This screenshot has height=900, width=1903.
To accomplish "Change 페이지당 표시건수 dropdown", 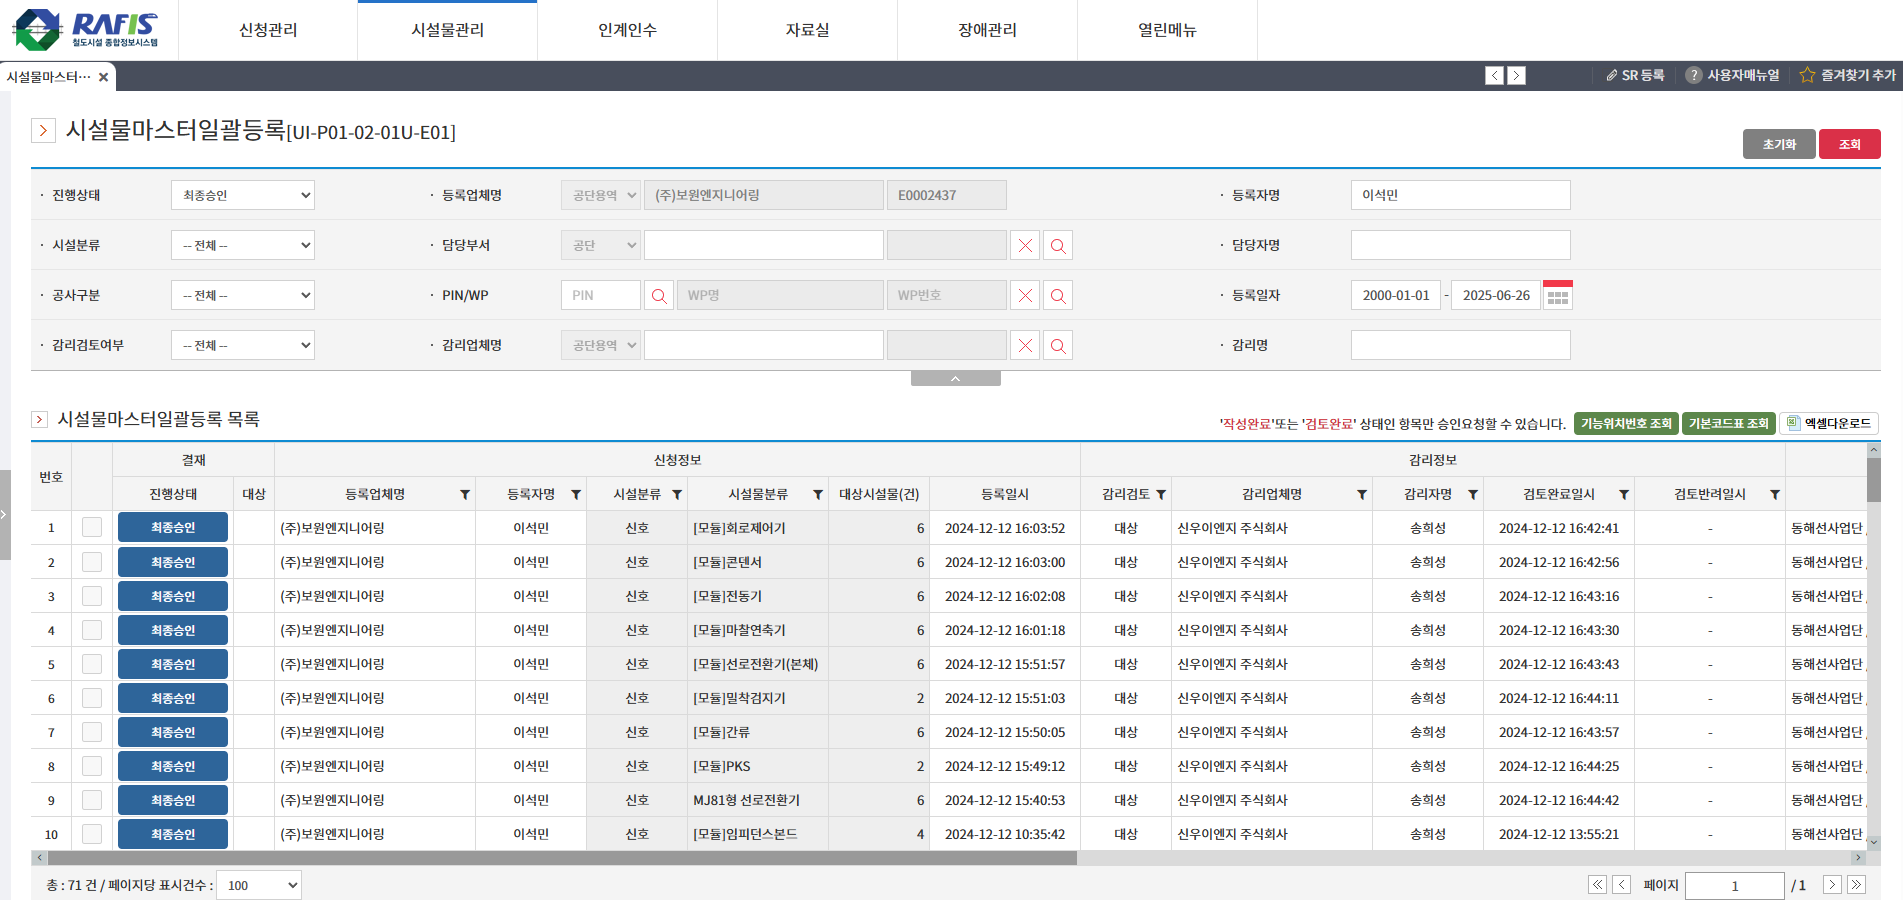I will [259, 885].
